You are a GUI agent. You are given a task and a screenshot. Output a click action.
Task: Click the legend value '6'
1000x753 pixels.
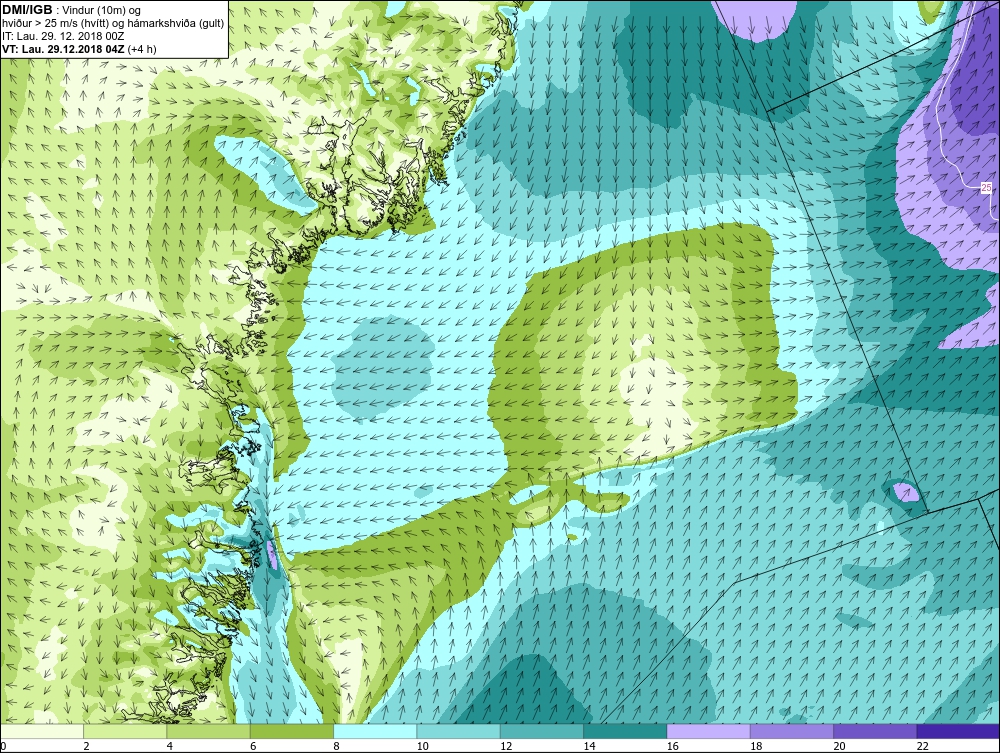pyautogui.click(x=253, y=746)
